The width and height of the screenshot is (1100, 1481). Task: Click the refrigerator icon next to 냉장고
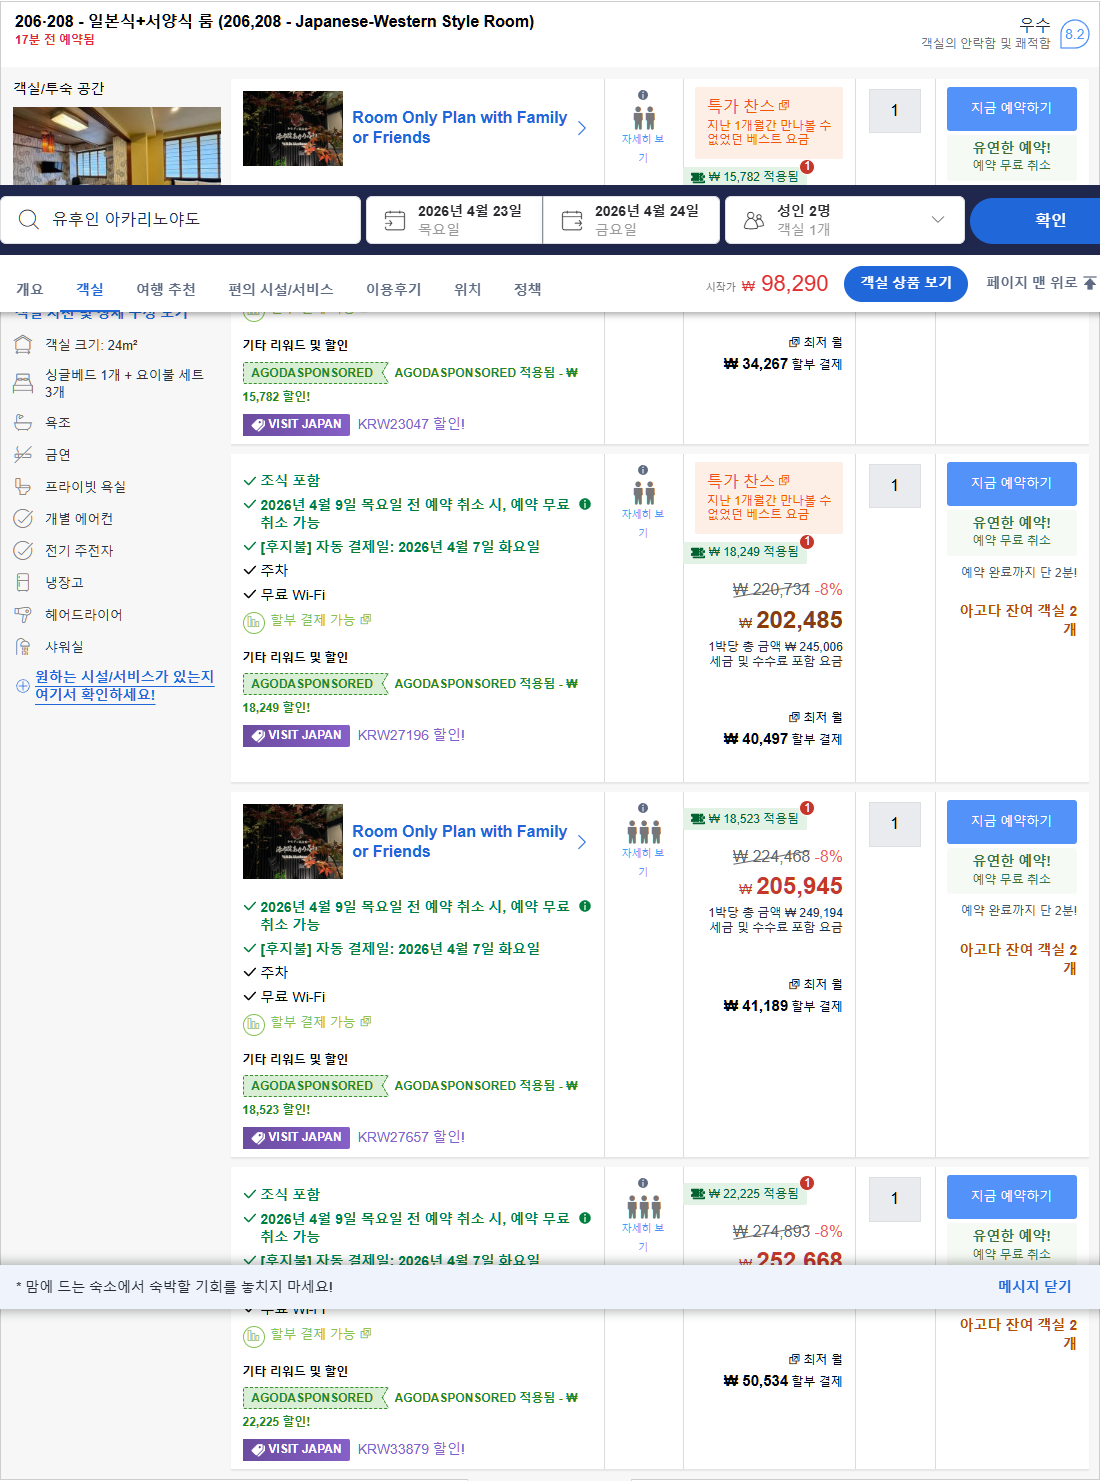pyautogui.click(x=23, y=582)
